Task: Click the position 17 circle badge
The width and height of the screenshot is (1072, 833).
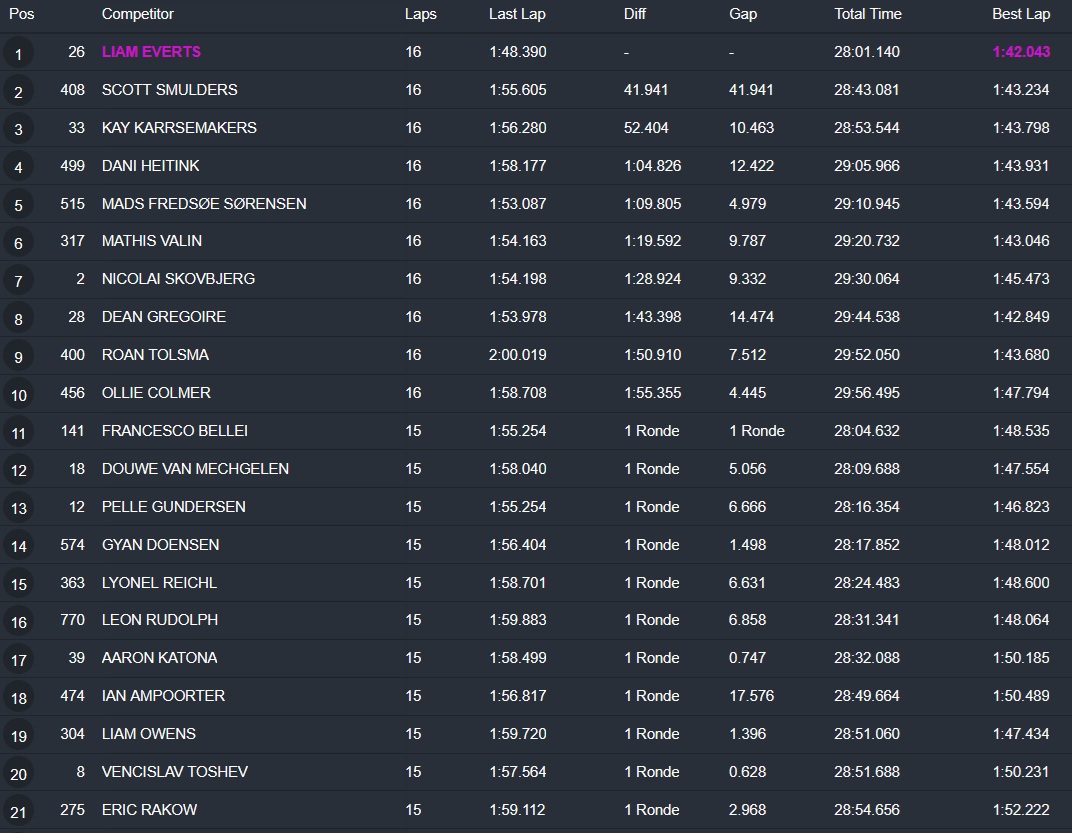Action: pyautogui.click(x=18, y=660)
